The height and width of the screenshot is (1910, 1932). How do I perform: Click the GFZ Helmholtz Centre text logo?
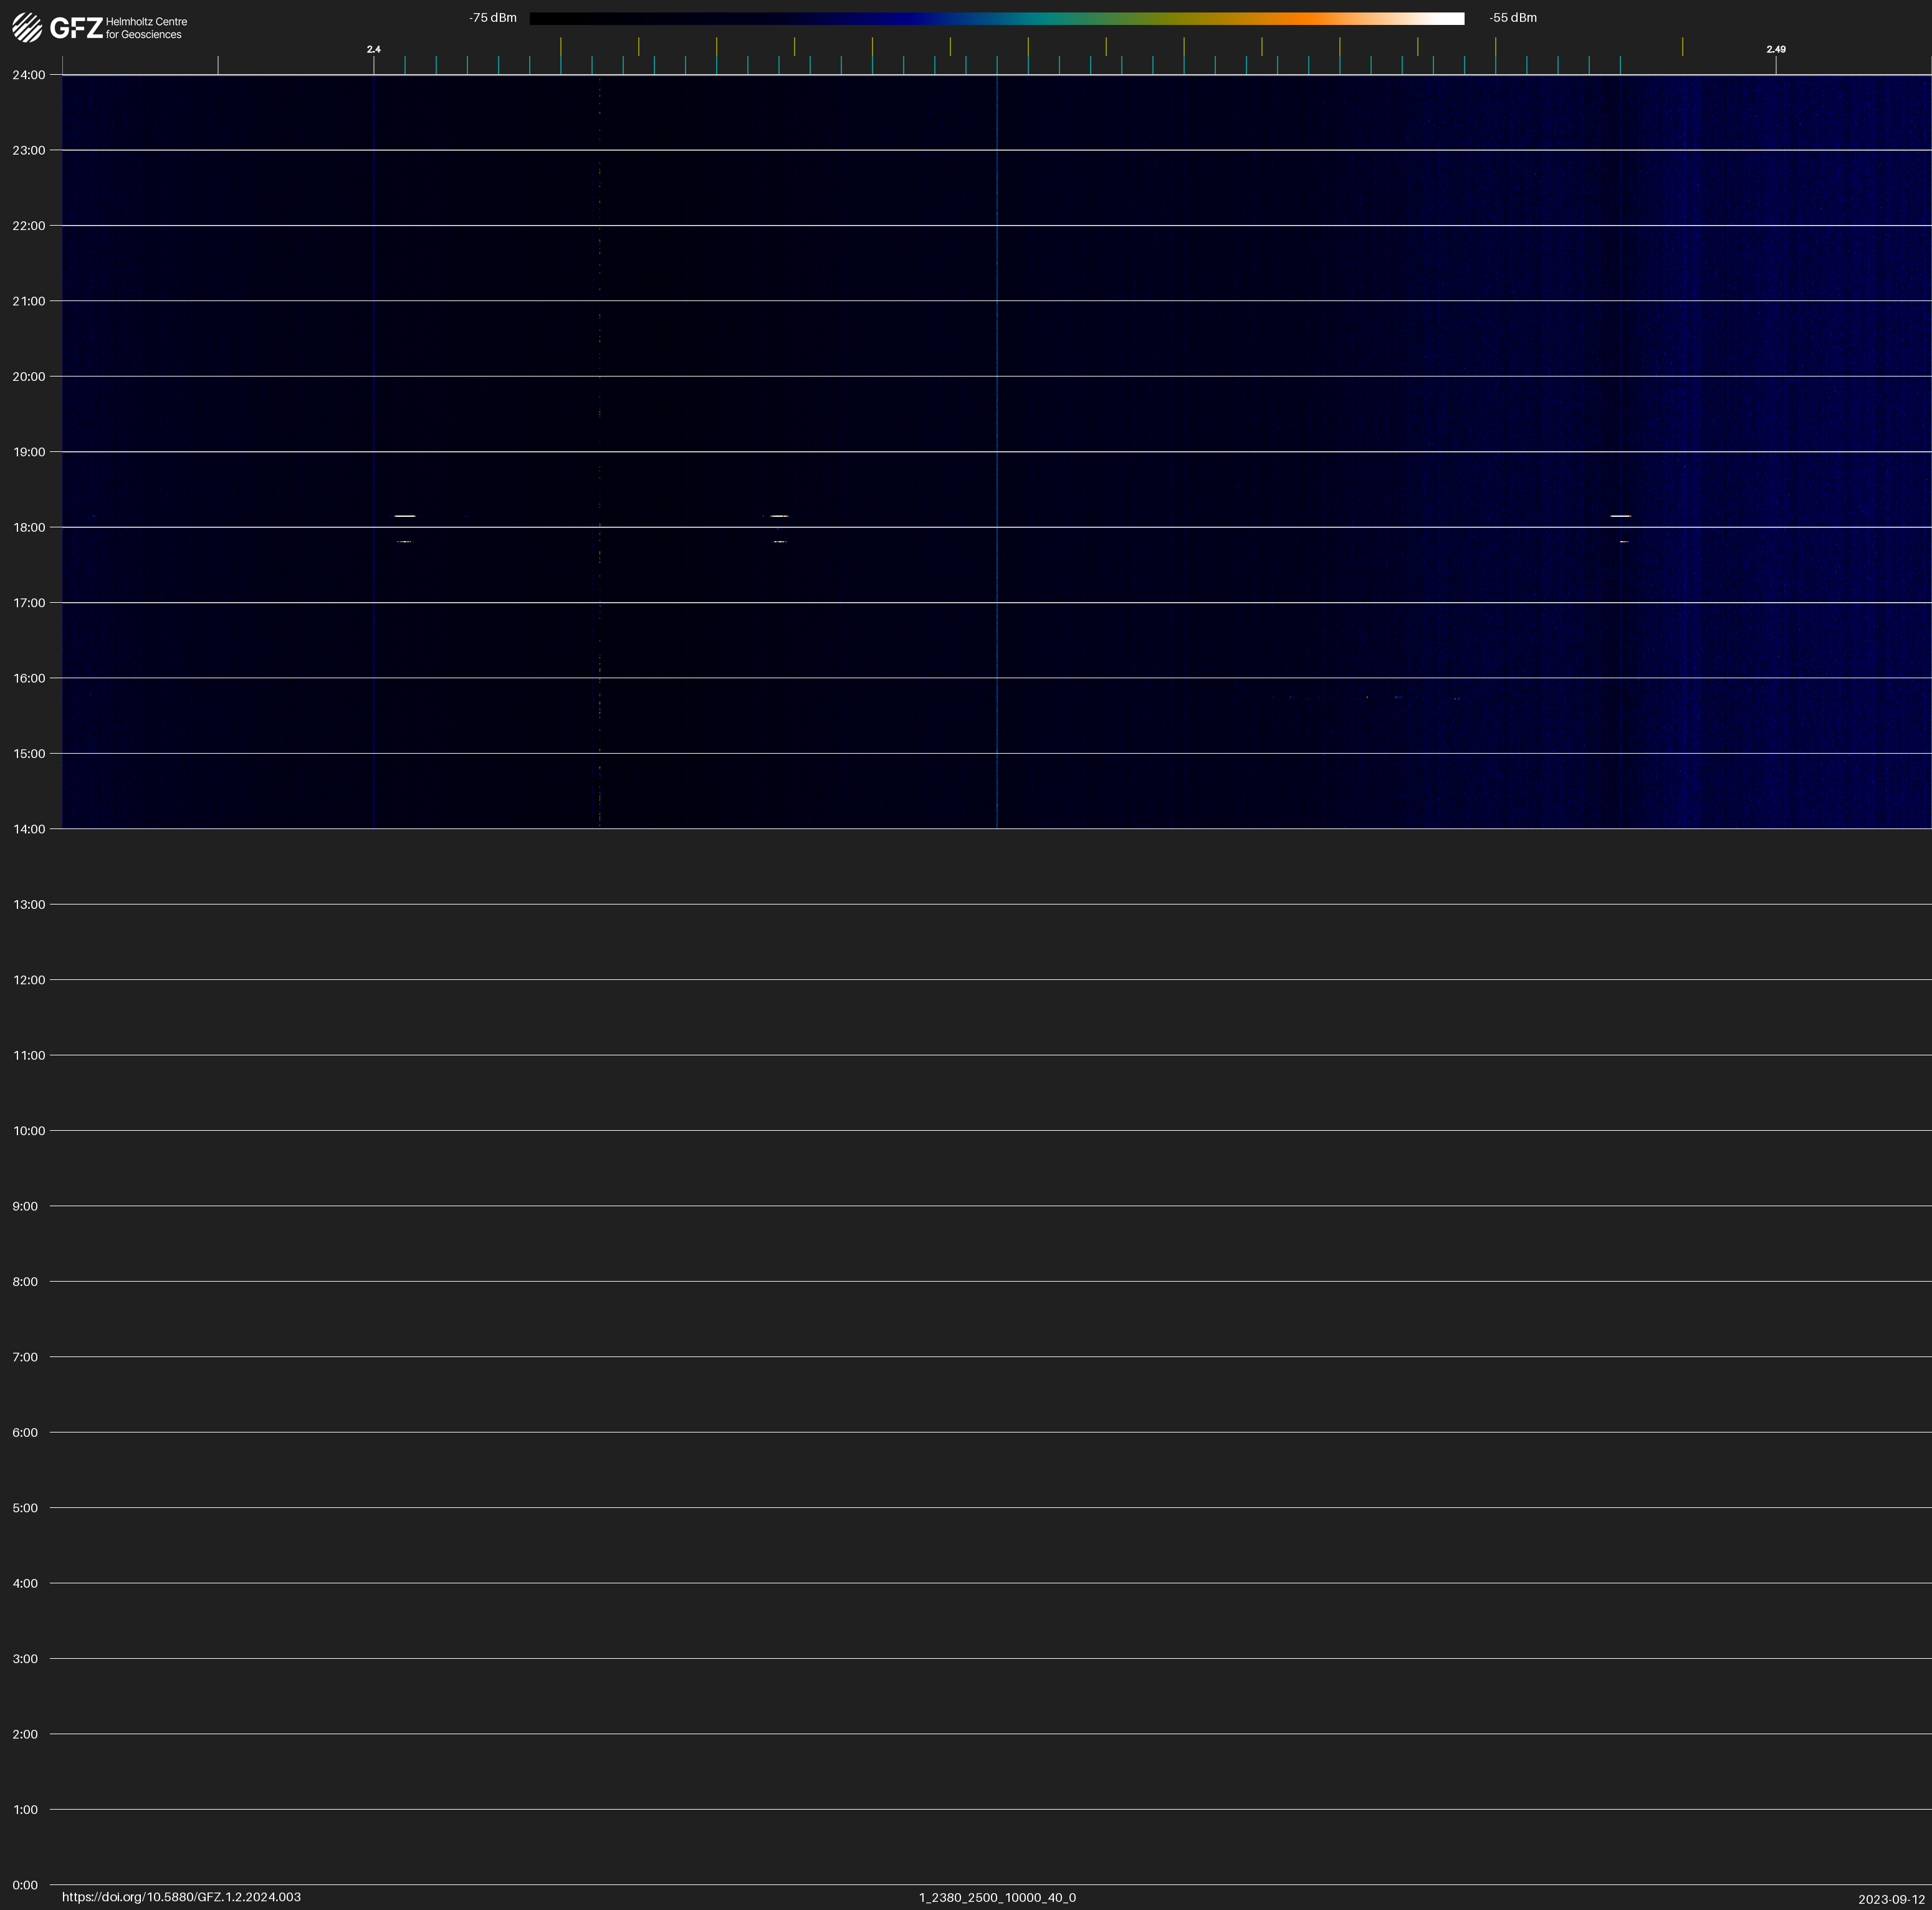(119, 28)
